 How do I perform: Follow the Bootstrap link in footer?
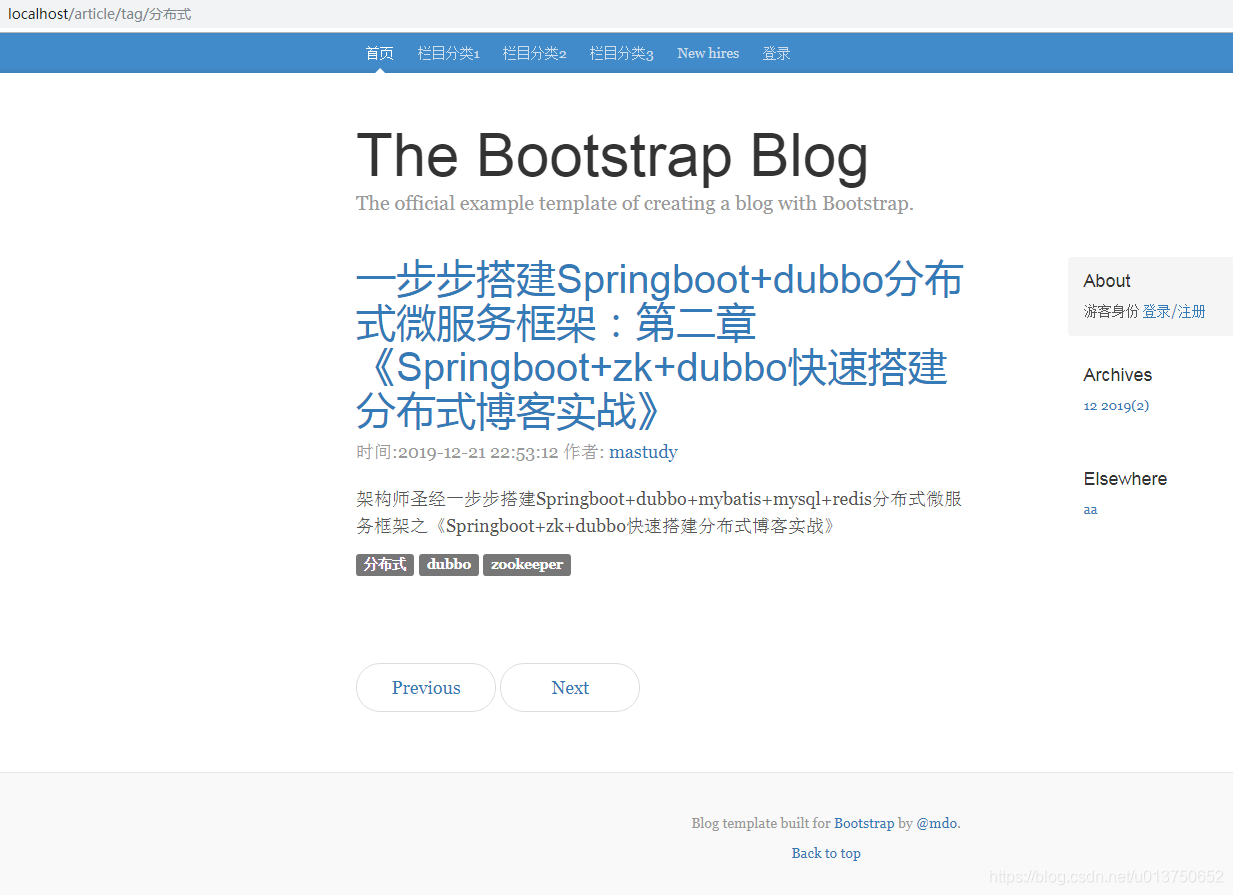pyautogui.click(x=864, y=823)
